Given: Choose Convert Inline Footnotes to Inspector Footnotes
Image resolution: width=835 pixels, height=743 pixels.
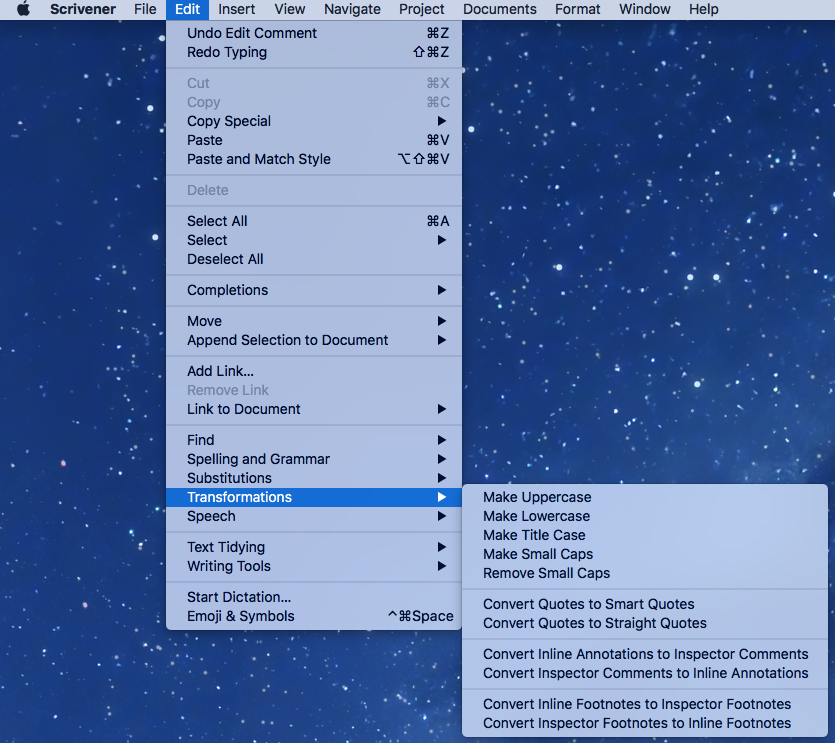Looking at the screenshot, I should (x=645, y=705).
